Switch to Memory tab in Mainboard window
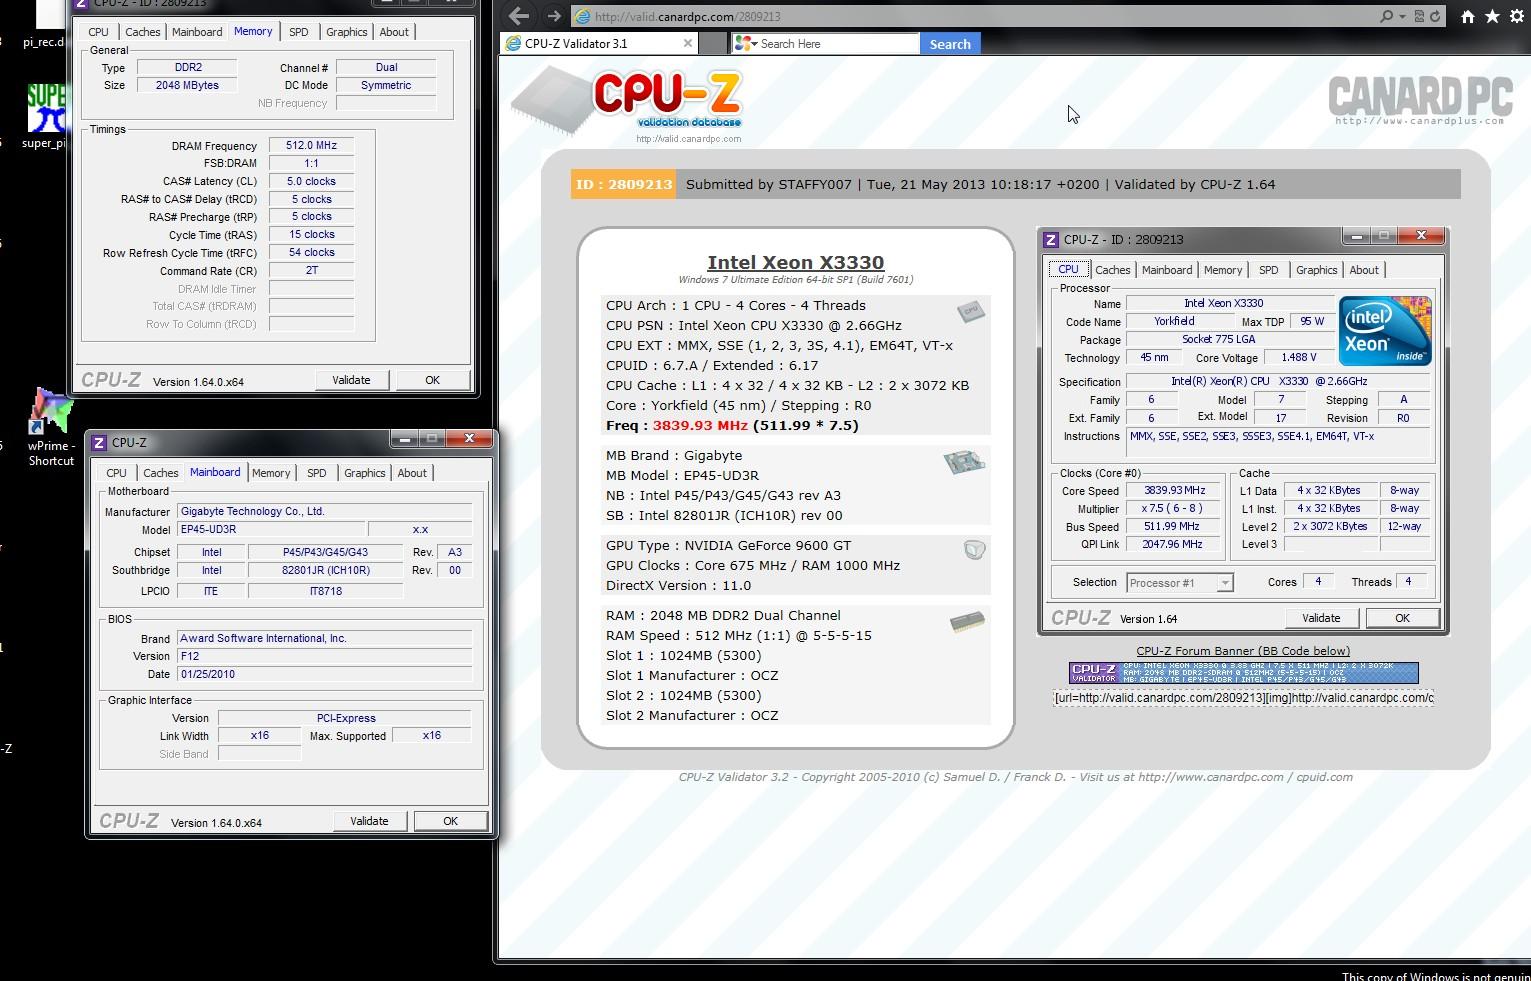This screenshot has width=1531, height=981. tap(271, 473)
